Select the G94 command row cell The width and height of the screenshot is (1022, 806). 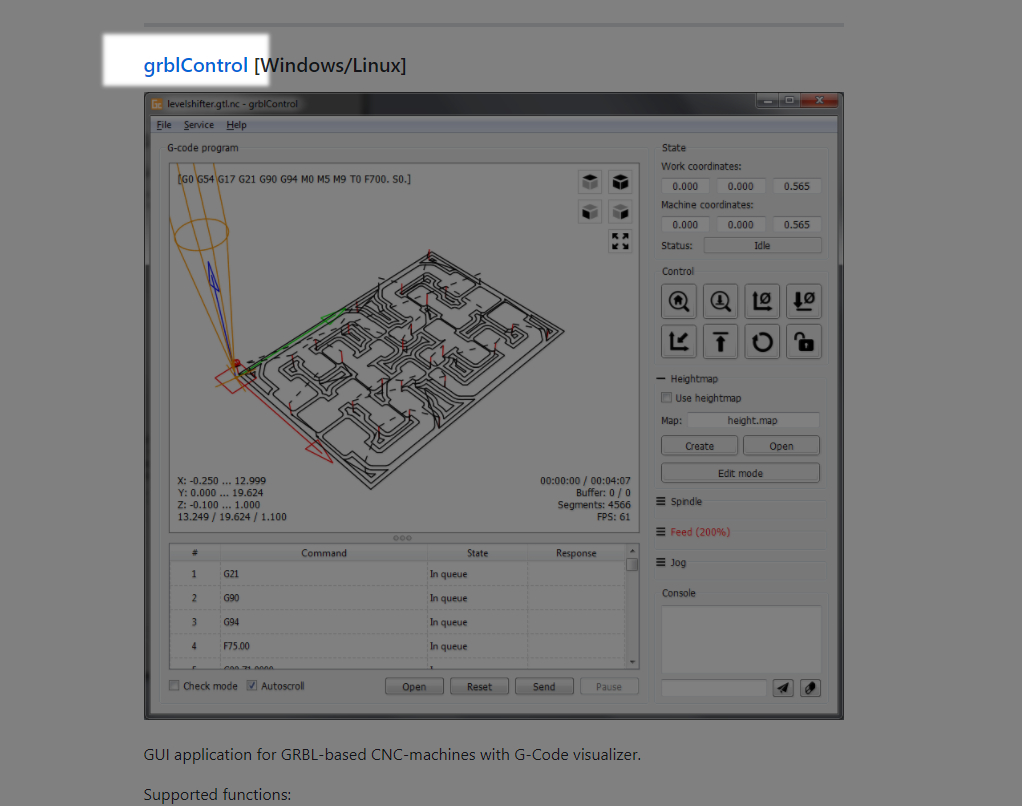(324, 622)
